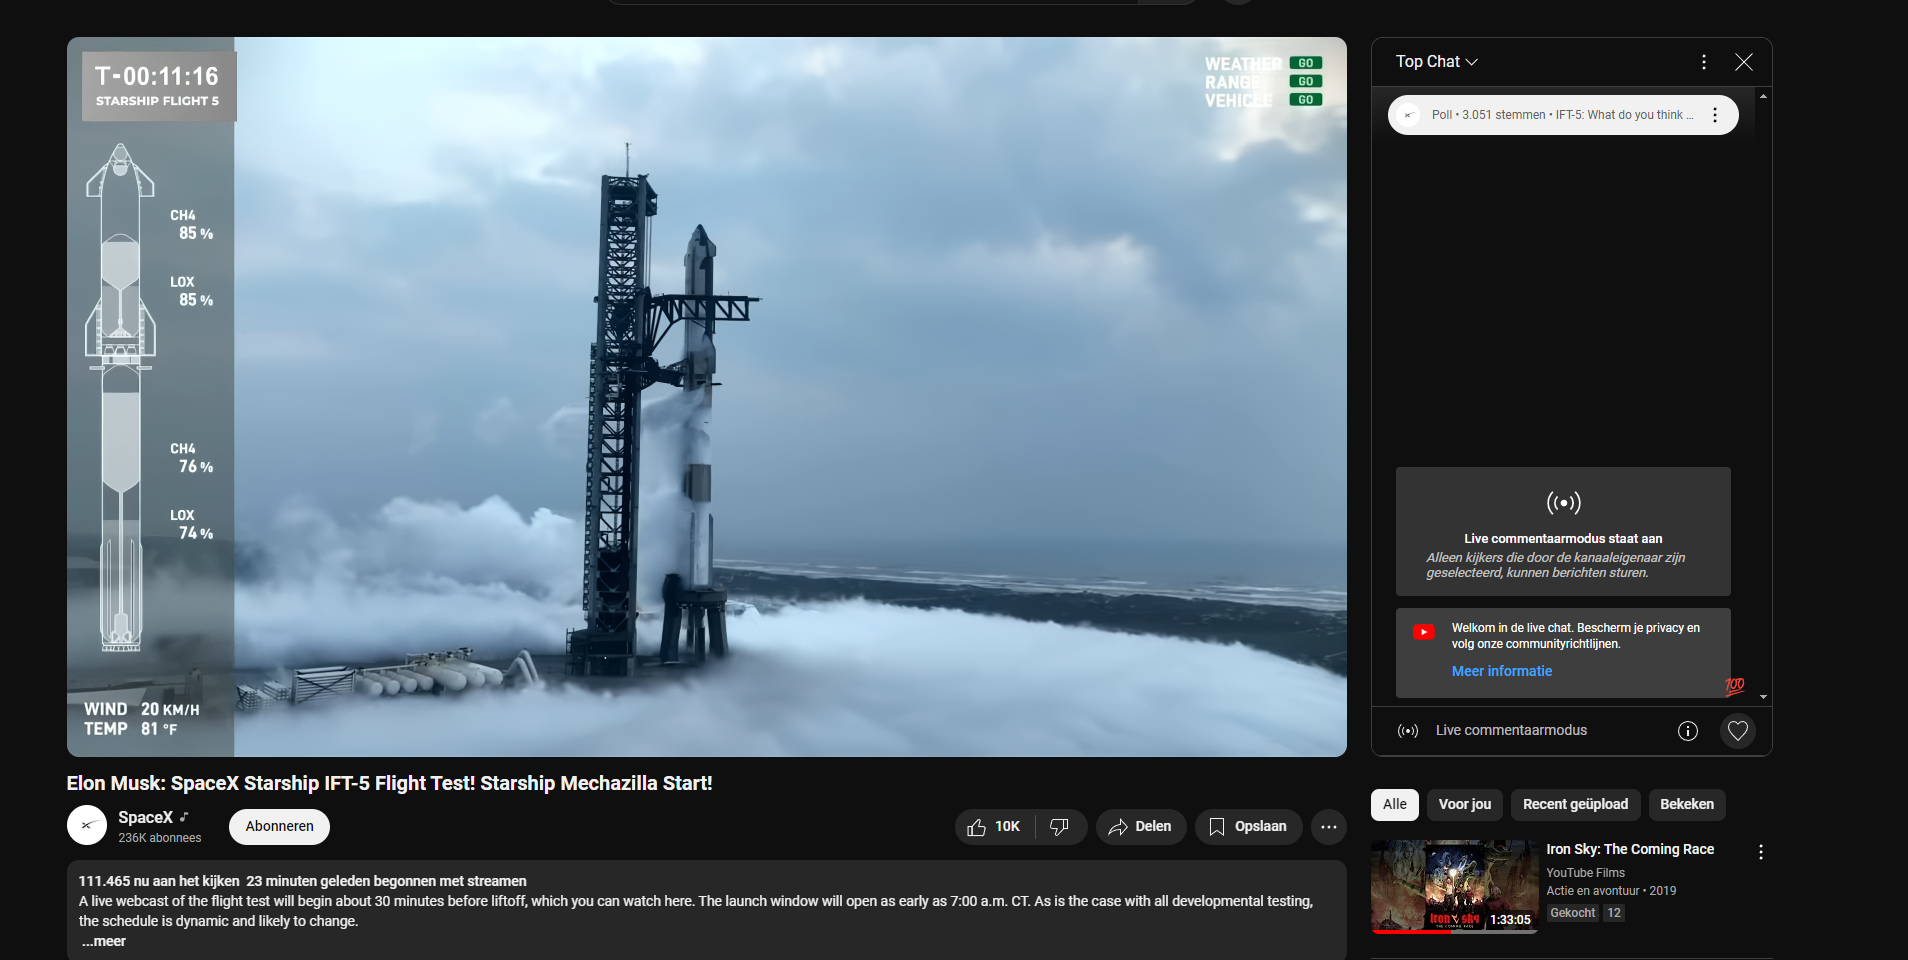
Task: Click the SpaceX channel avatar
Action: 87,826
